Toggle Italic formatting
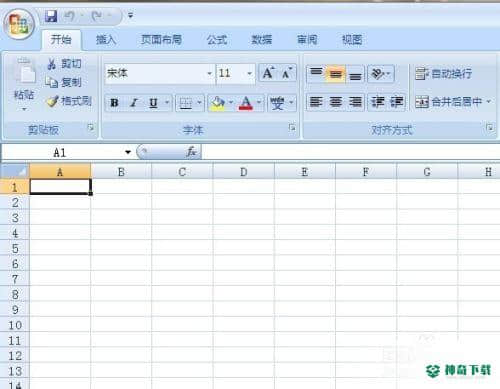Image resolution: width=500 pixels, height=389 pixels. 134,103
